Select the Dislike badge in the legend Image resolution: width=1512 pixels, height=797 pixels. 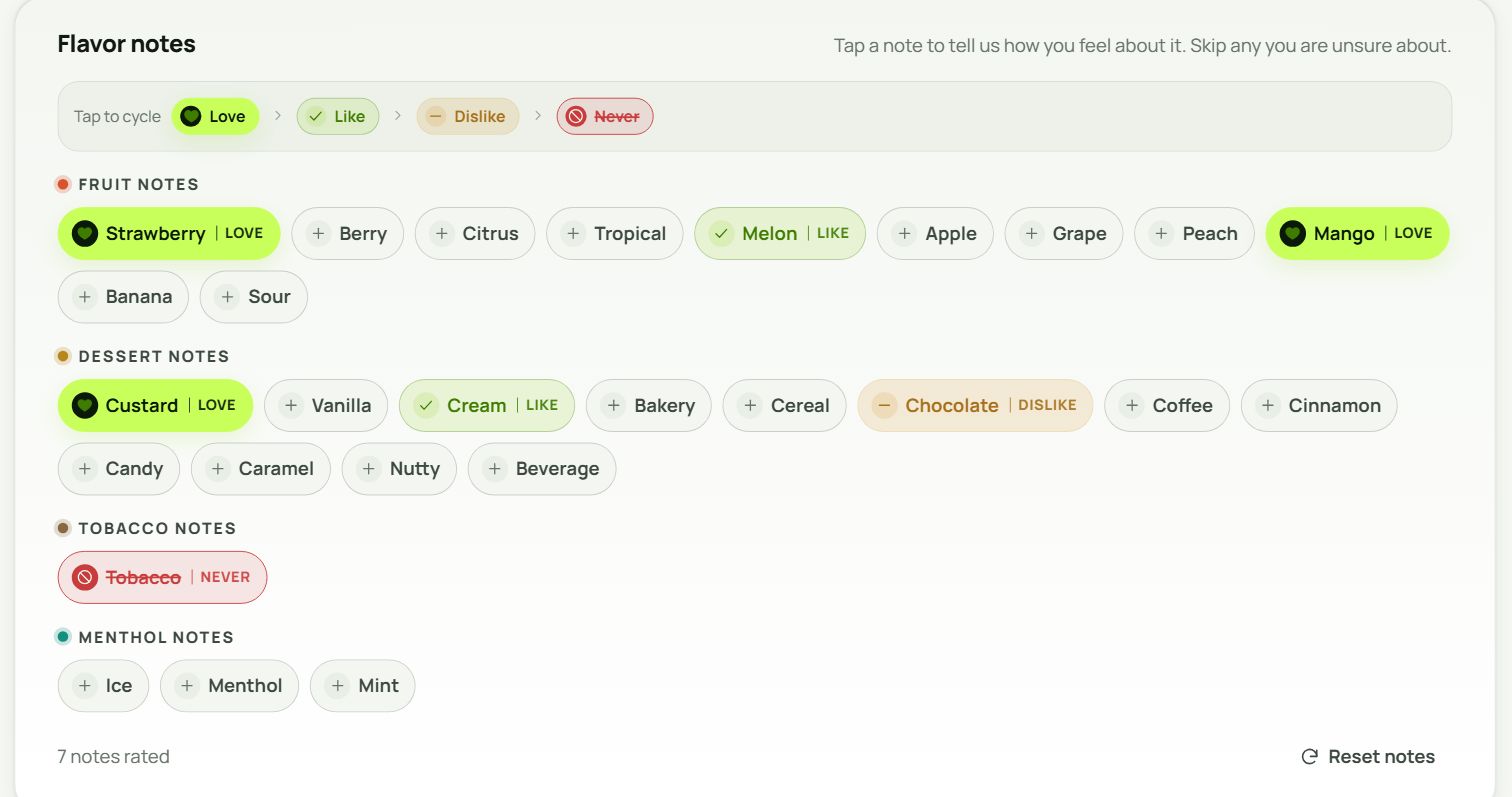click(x=468, y=116)
